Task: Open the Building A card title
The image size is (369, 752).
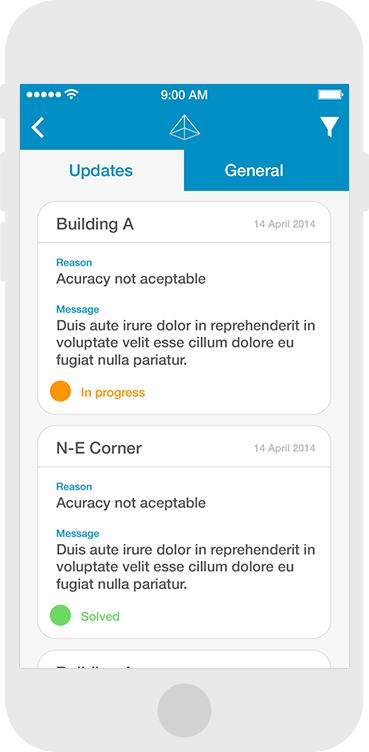Action: point(95,224)
